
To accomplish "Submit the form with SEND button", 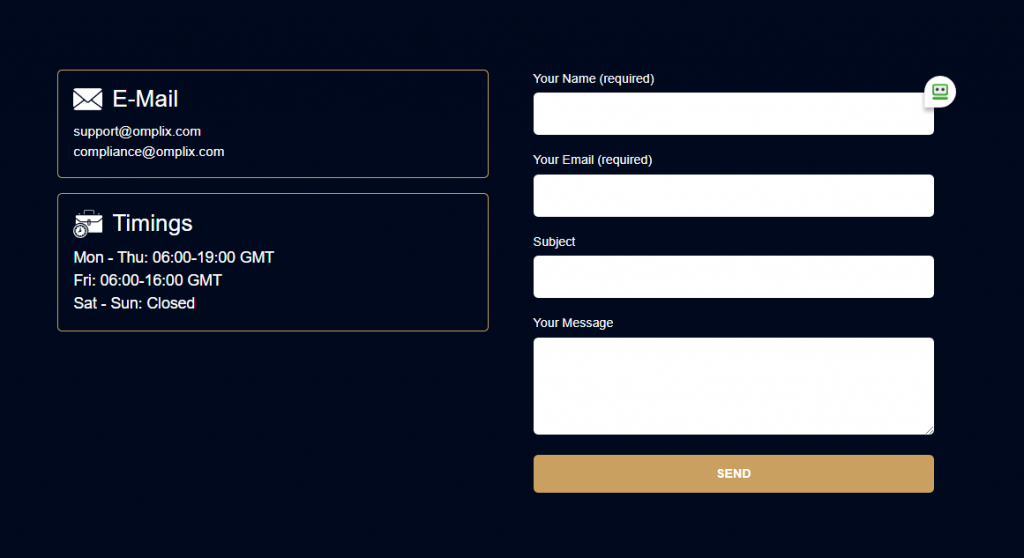I will (x=733, y=474).
